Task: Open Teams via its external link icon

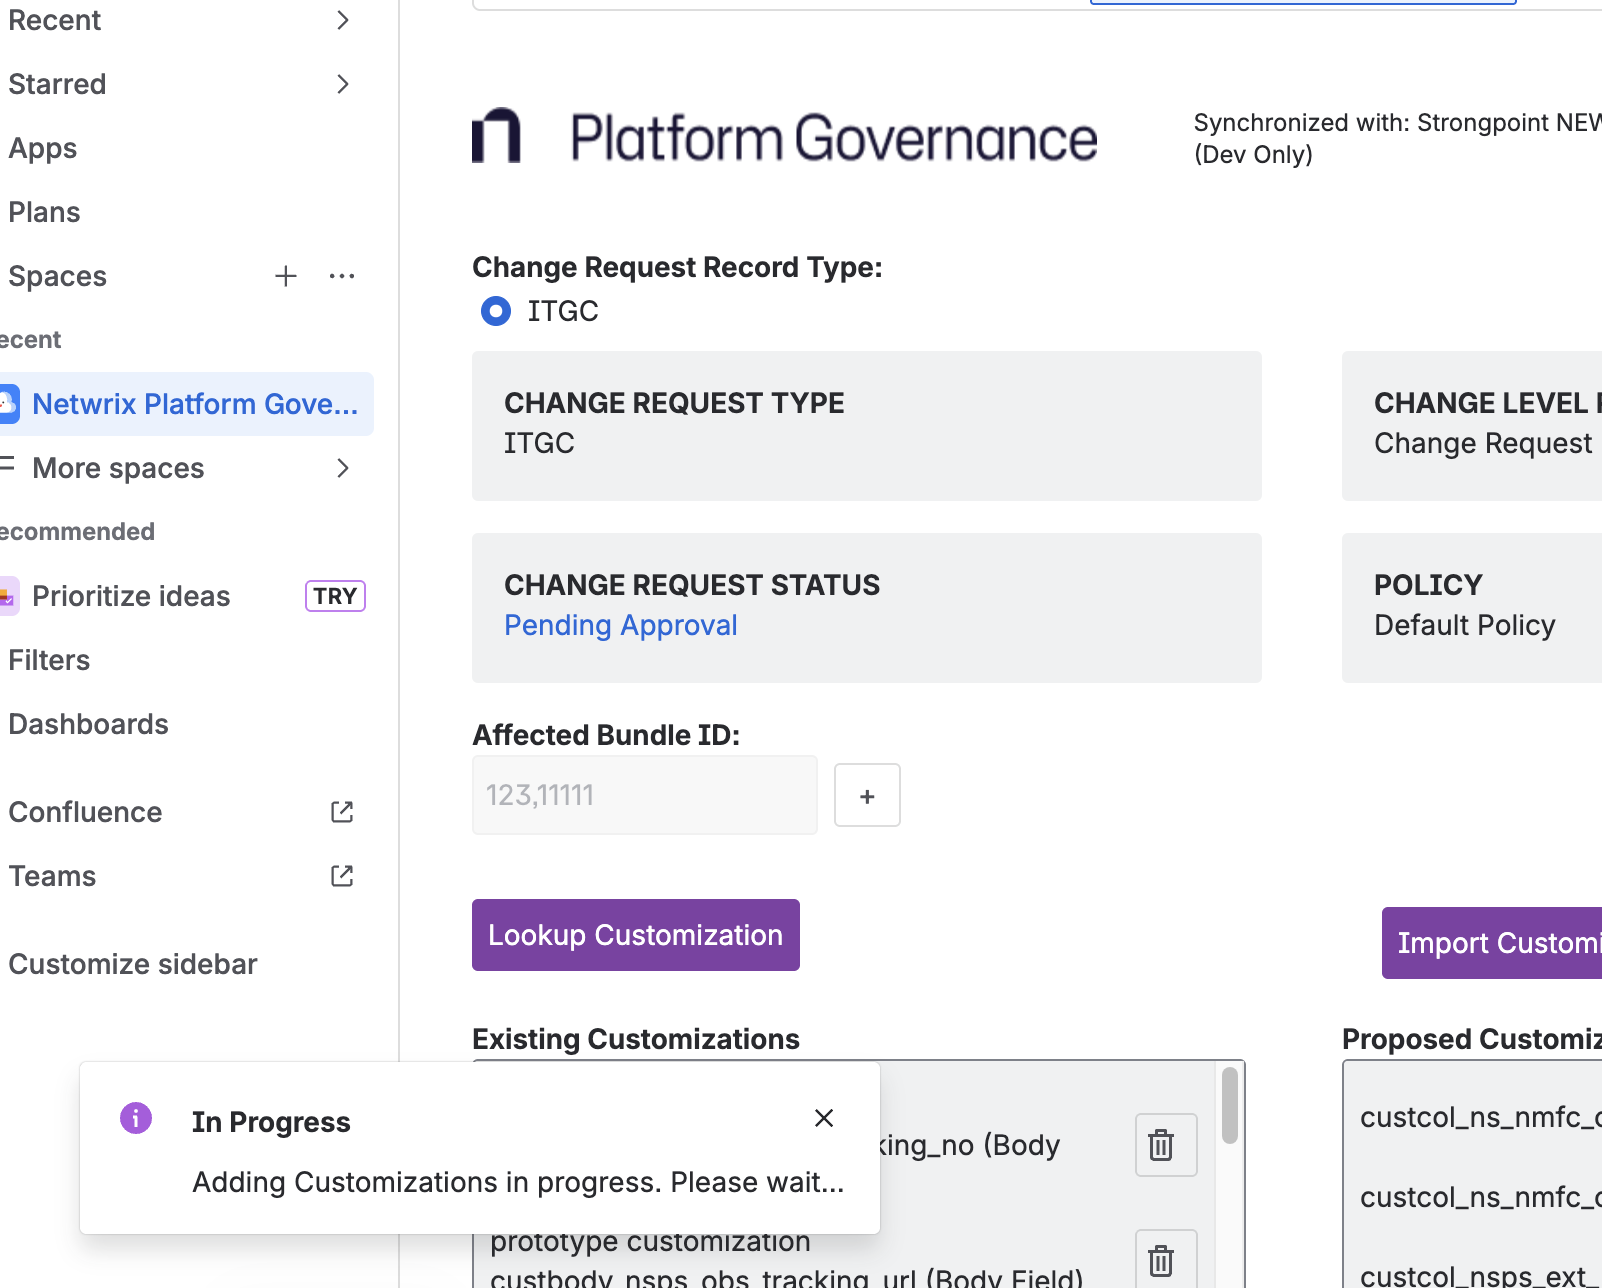Action: click(x=341, y=876)
